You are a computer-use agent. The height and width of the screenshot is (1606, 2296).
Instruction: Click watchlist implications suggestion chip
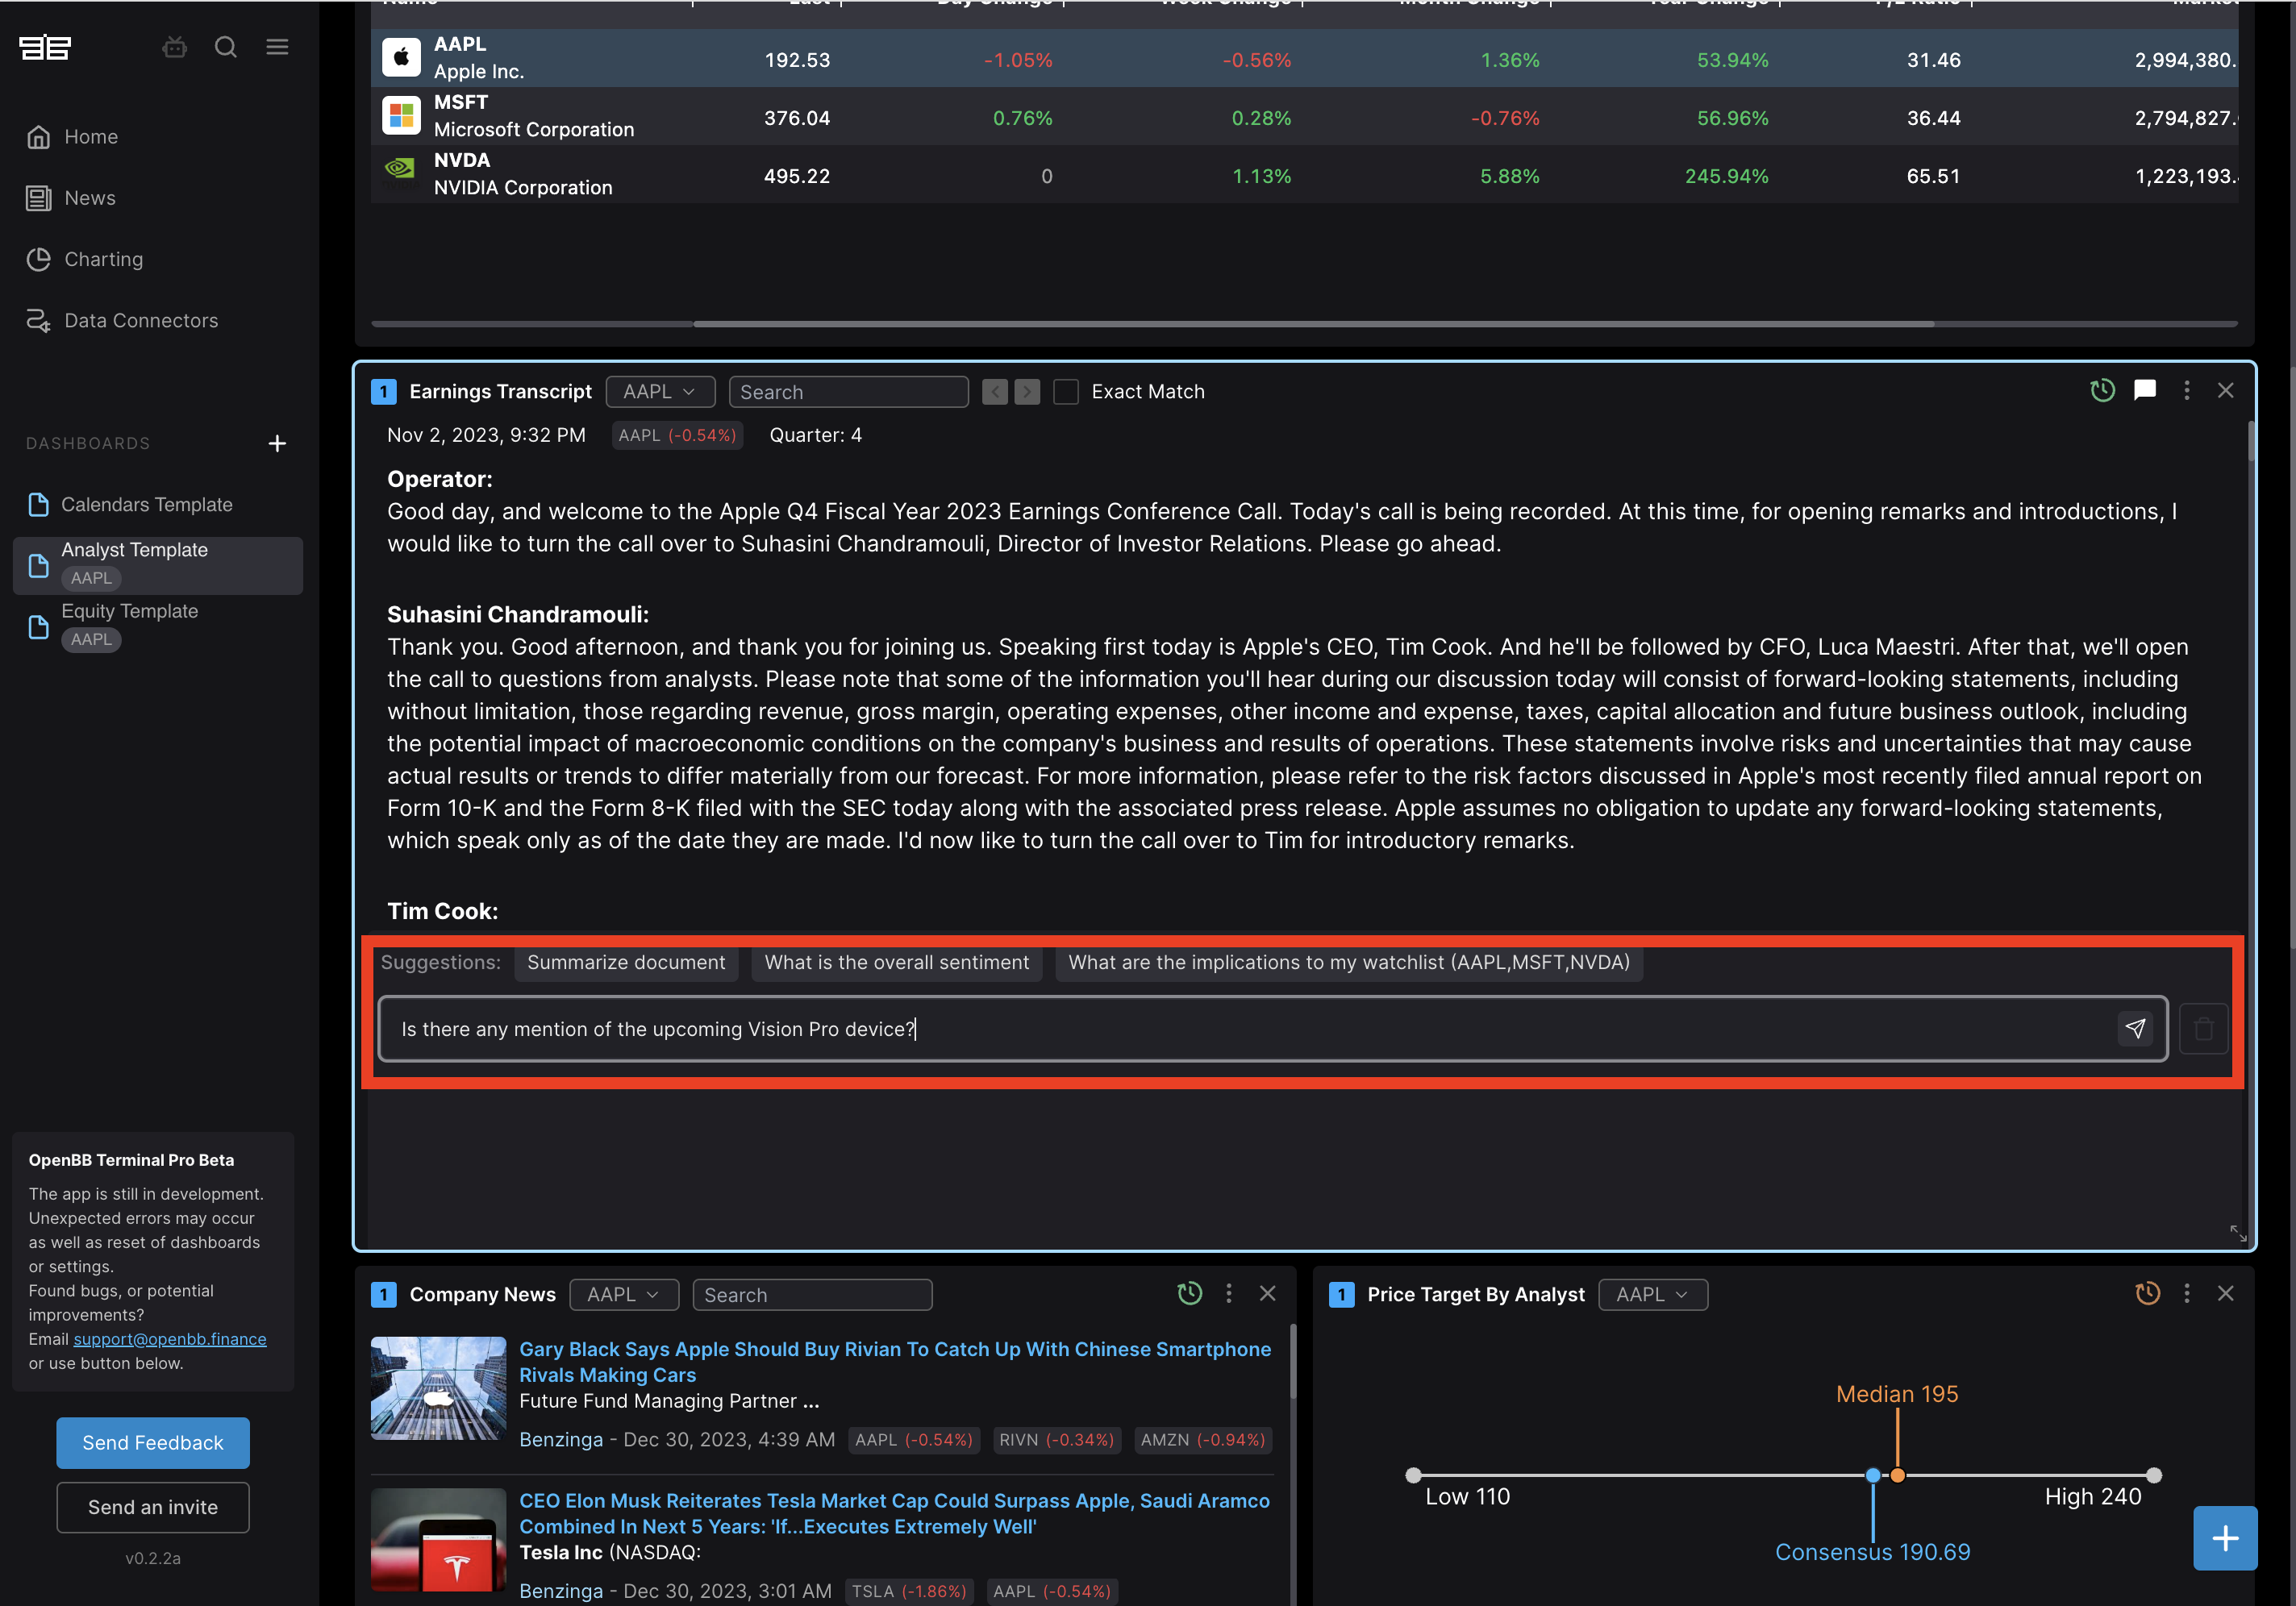1349,962
